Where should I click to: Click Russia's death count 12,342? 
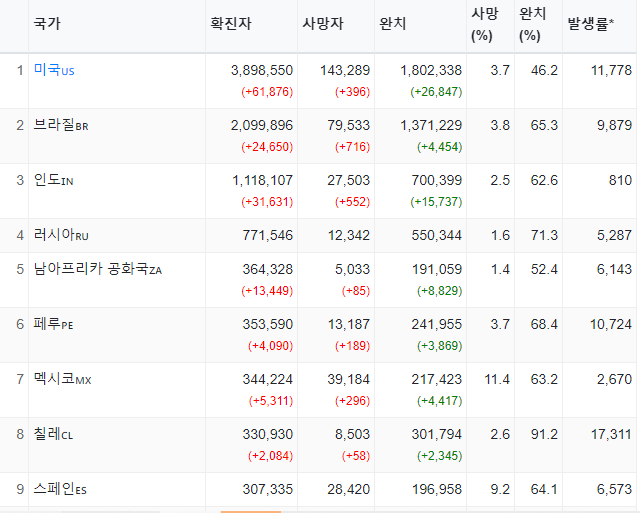[349, 235]
